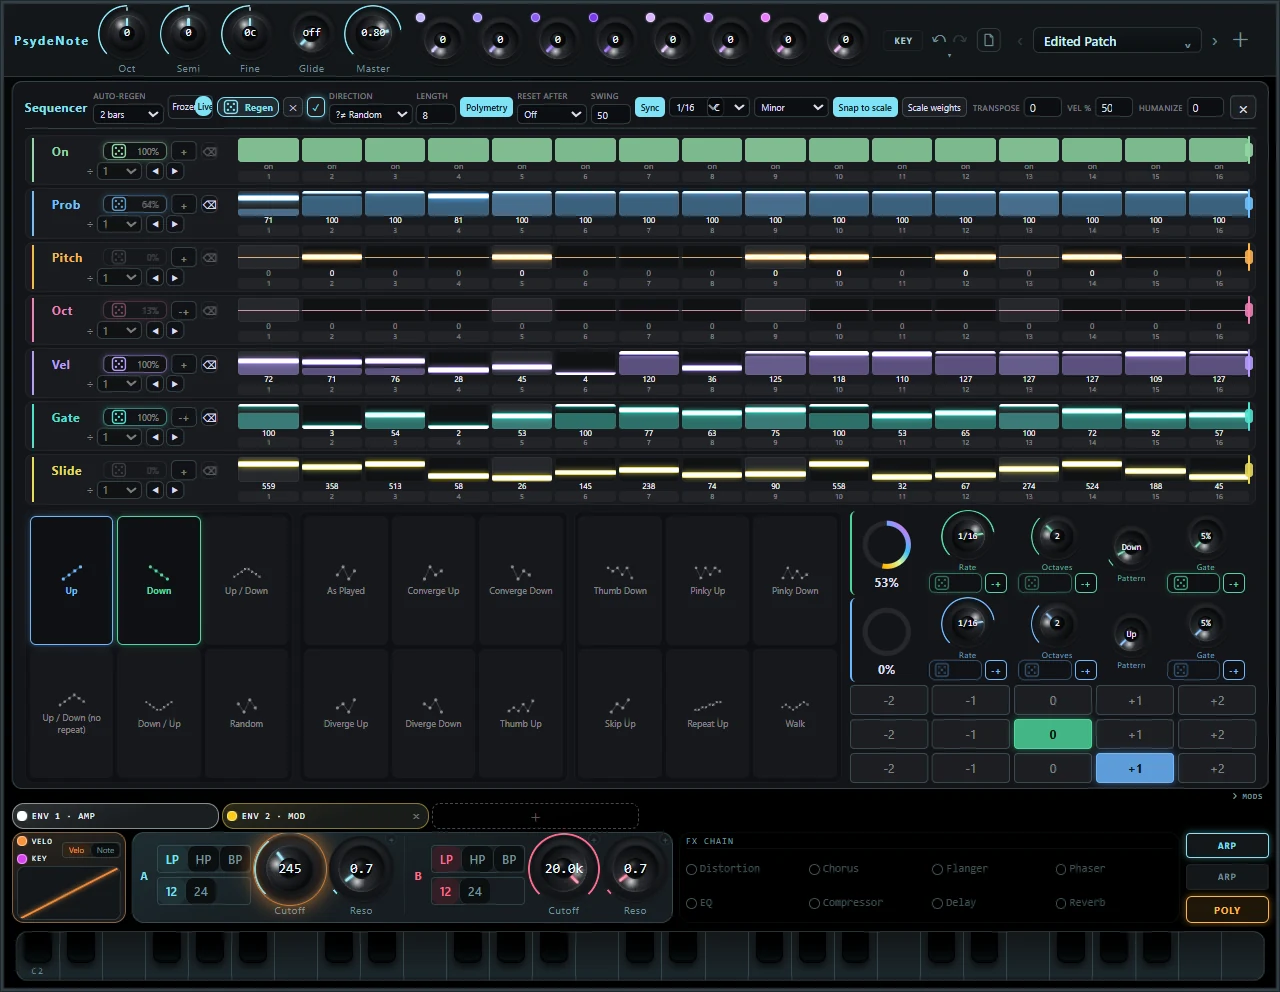Click the dice icon in the Gate lane

[x=119, y=417]
